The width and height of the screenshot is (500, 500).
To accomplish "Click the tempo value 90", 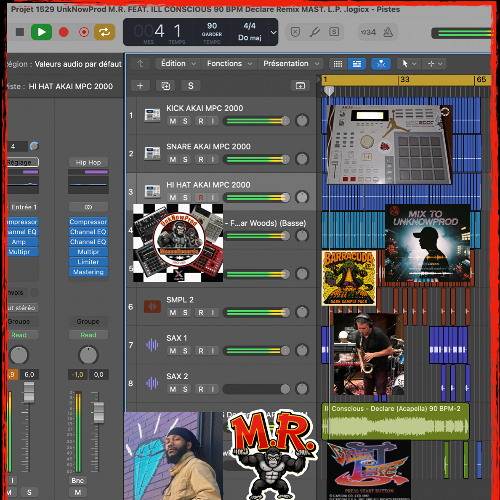I will [x=212, y=26].
